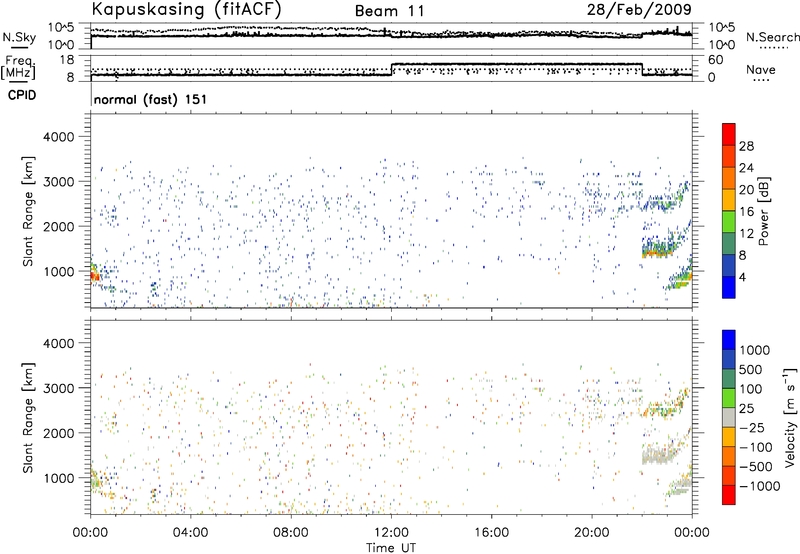
Task: Pick the orange 20–24 dB Power colorbar segment
Action: pos(729,178)
